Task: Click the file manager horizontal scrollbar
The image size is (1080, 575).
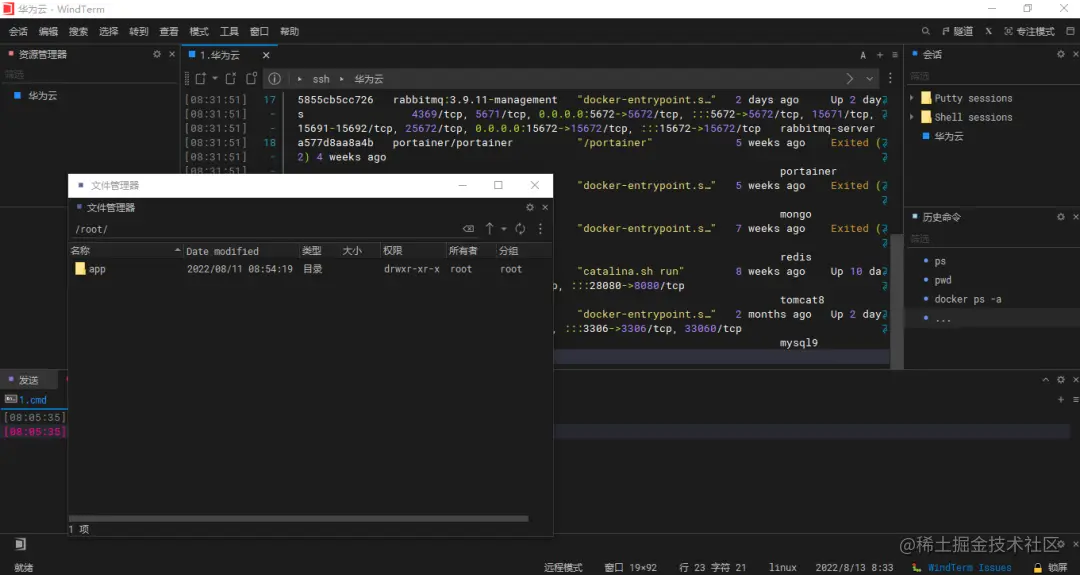Action: [298, 519]
